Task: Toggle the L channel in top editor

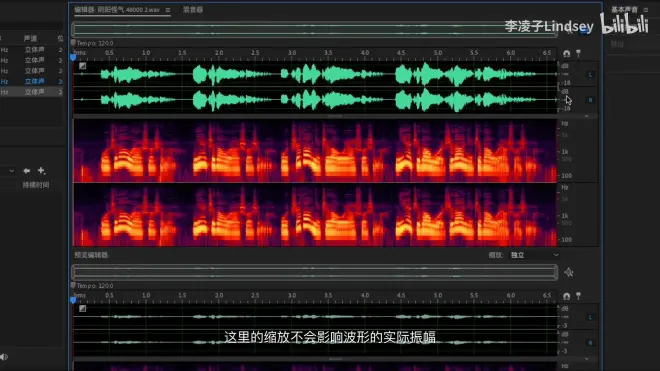Action: pyautogui.click(x=590, y=75)
